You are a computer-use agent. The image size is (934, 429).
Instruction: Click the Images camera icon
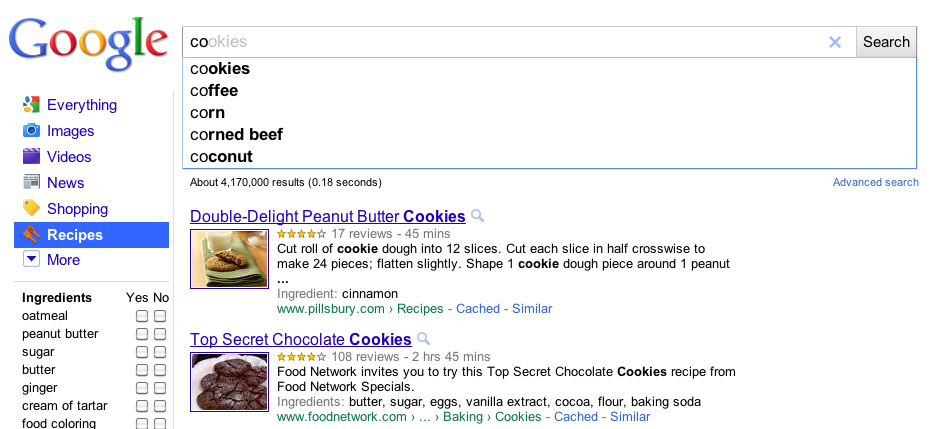[x=31, y=131]
